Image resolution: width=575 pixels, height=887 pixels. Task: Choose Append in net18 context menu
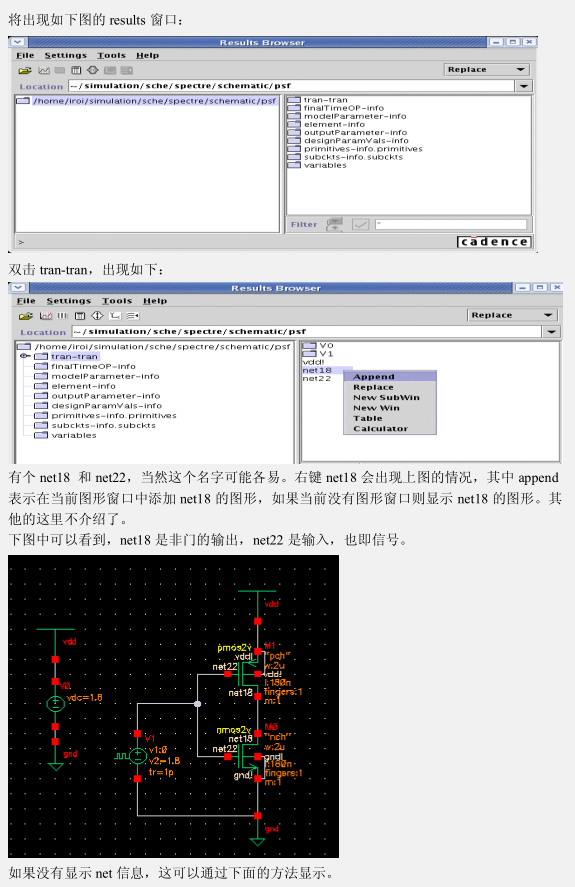(390, 377)
